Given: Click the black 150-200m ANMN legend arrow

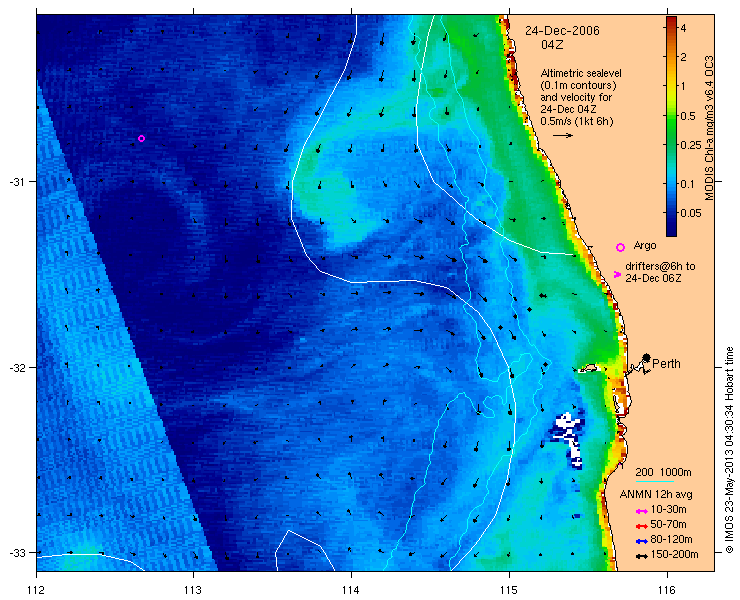Looking at the screenshot, I should tap(641, 557).
